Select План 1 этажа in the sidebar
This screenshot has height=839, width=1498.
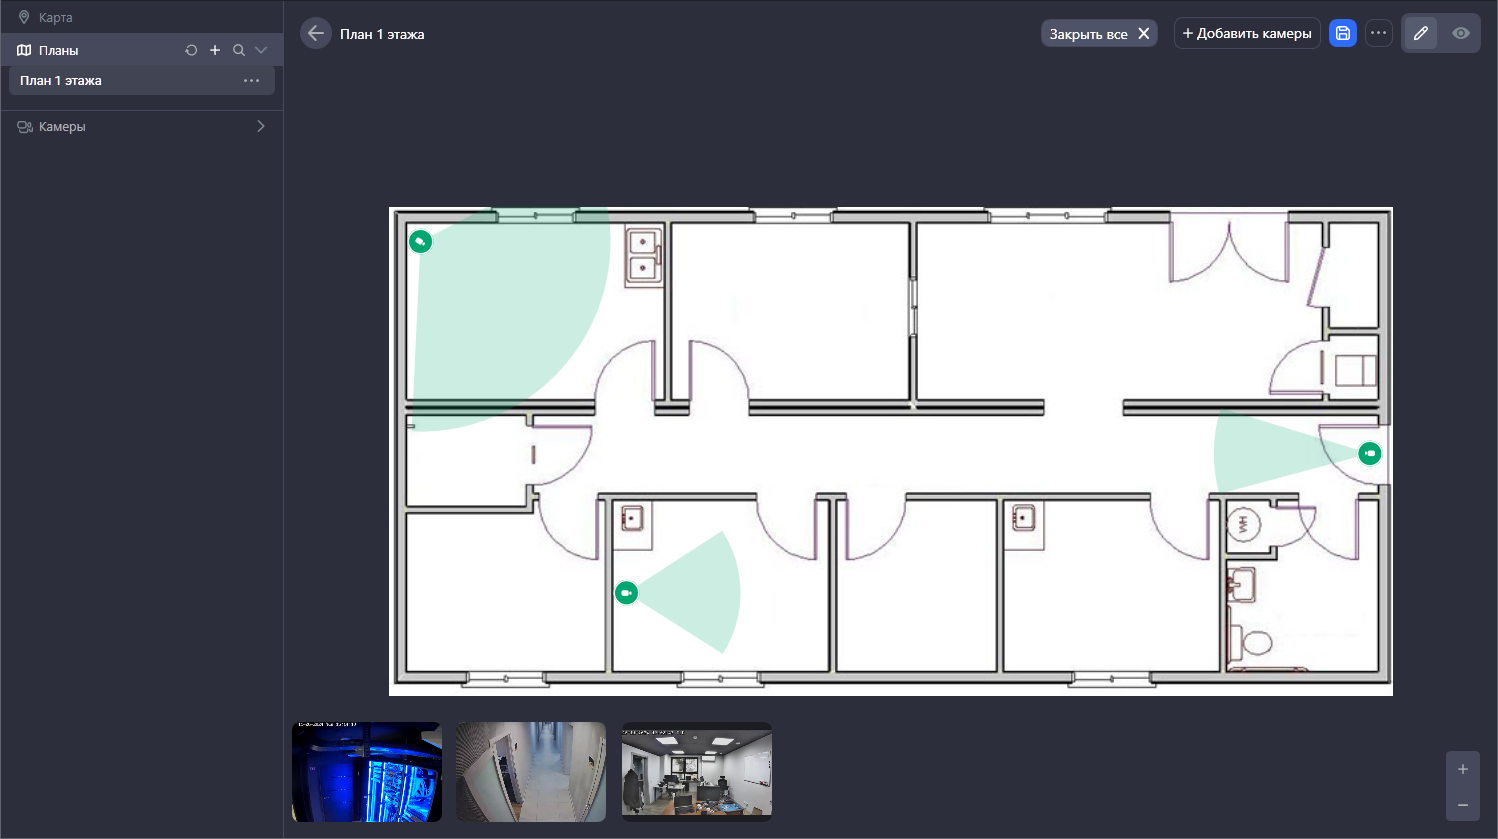coord(61,81)
